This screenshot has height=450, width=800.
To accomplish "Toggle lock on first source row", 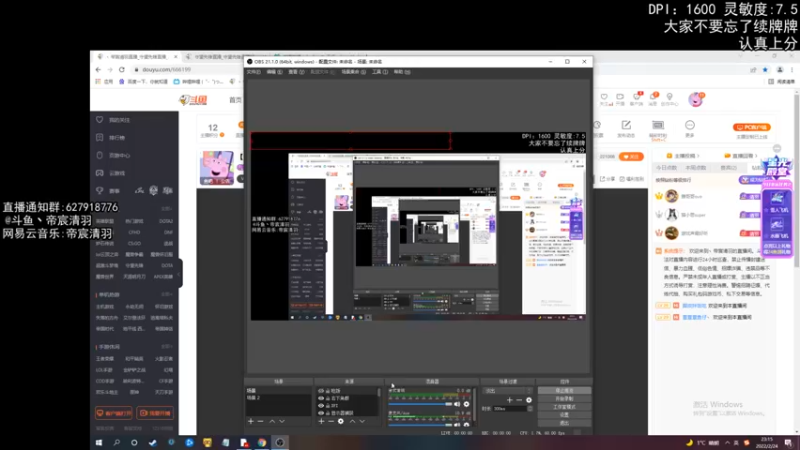I will (x=328, y=391).
